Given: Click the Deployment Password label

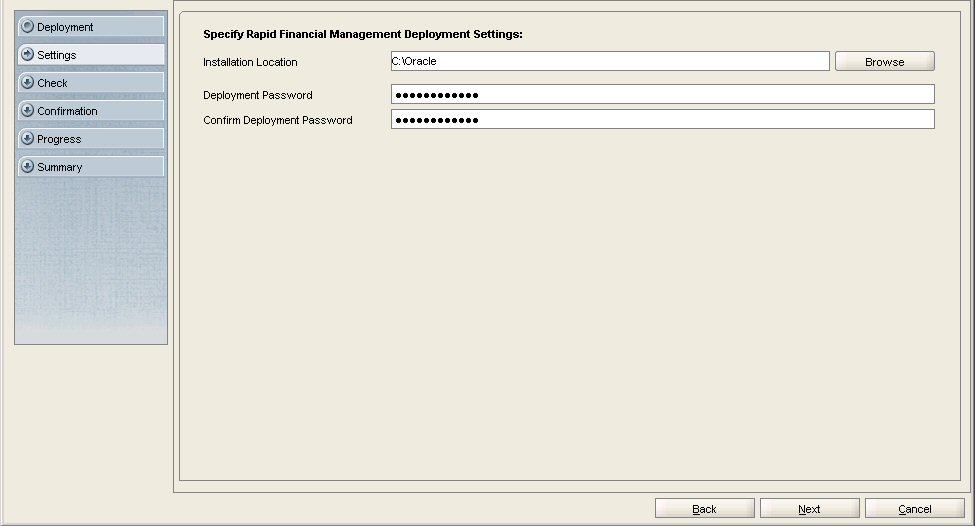Looking at the screenshot, I should 258,95.
